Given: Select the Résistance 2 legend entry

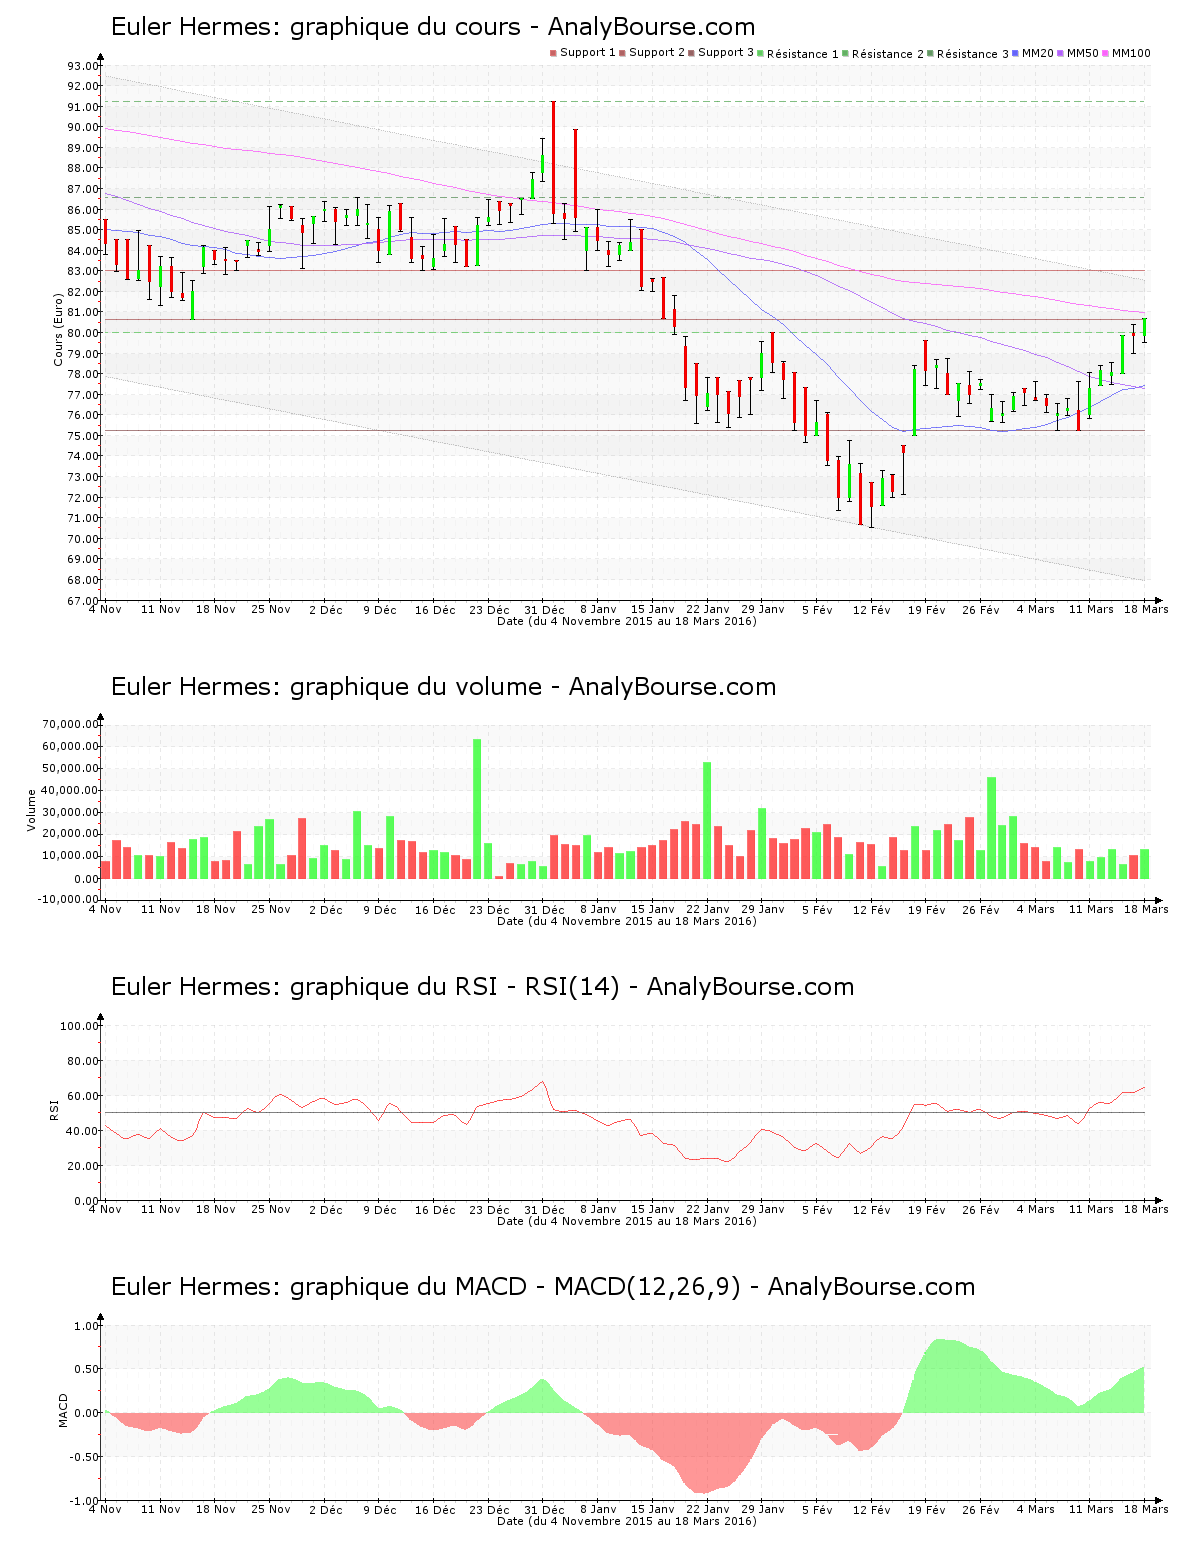Looking at the screenshot, I should tap(883, 53).
